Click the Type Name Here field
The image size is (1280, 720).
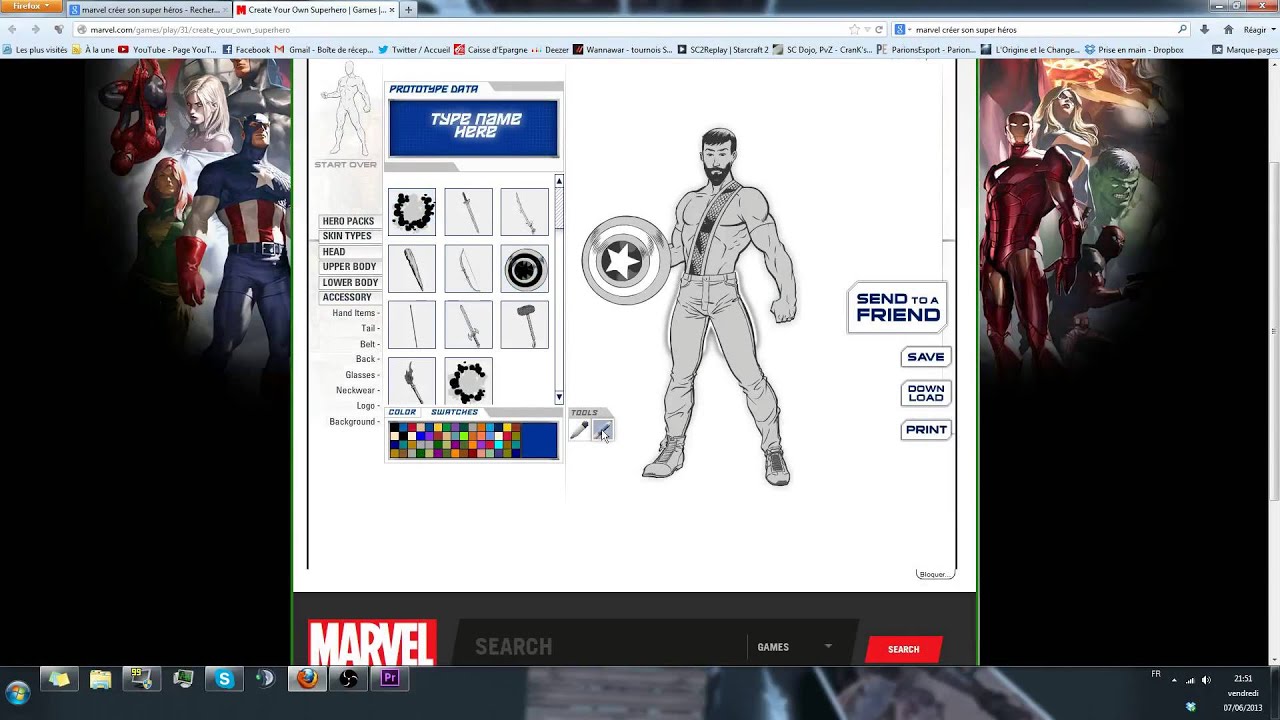click(x=473, y=128)
